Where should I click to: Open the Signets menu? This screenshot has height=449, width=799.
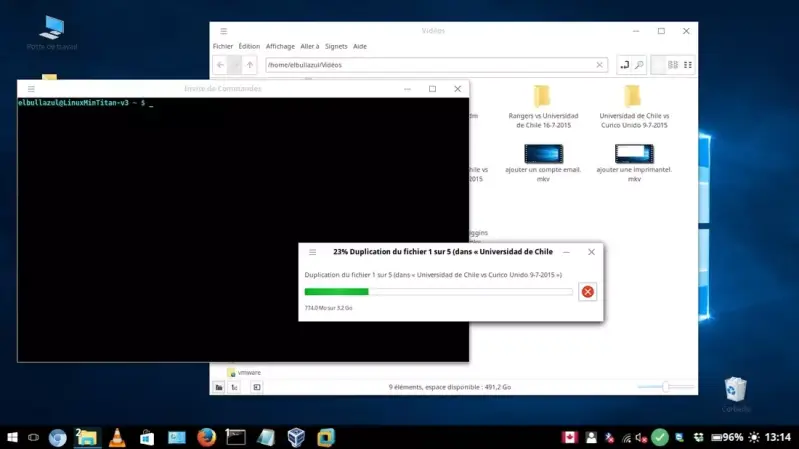pyautogui.click(x=336, y=46)
